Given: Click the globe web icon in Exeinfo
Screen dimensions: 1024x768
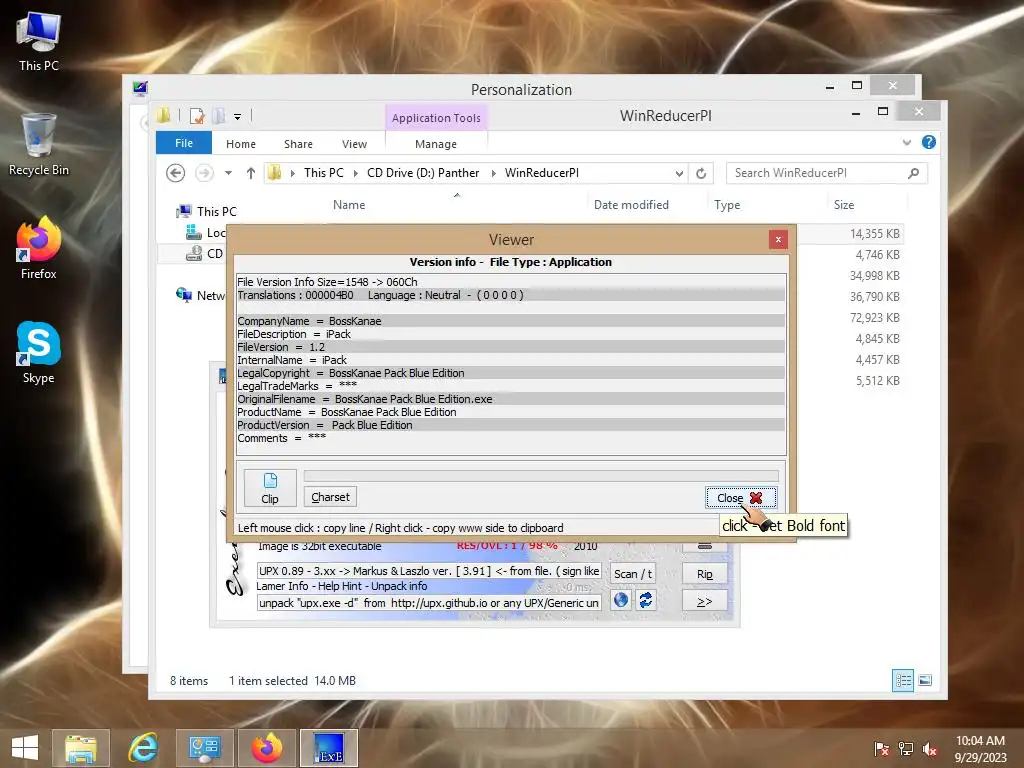Looking at the screenshot, I should (x=620, y=600).
